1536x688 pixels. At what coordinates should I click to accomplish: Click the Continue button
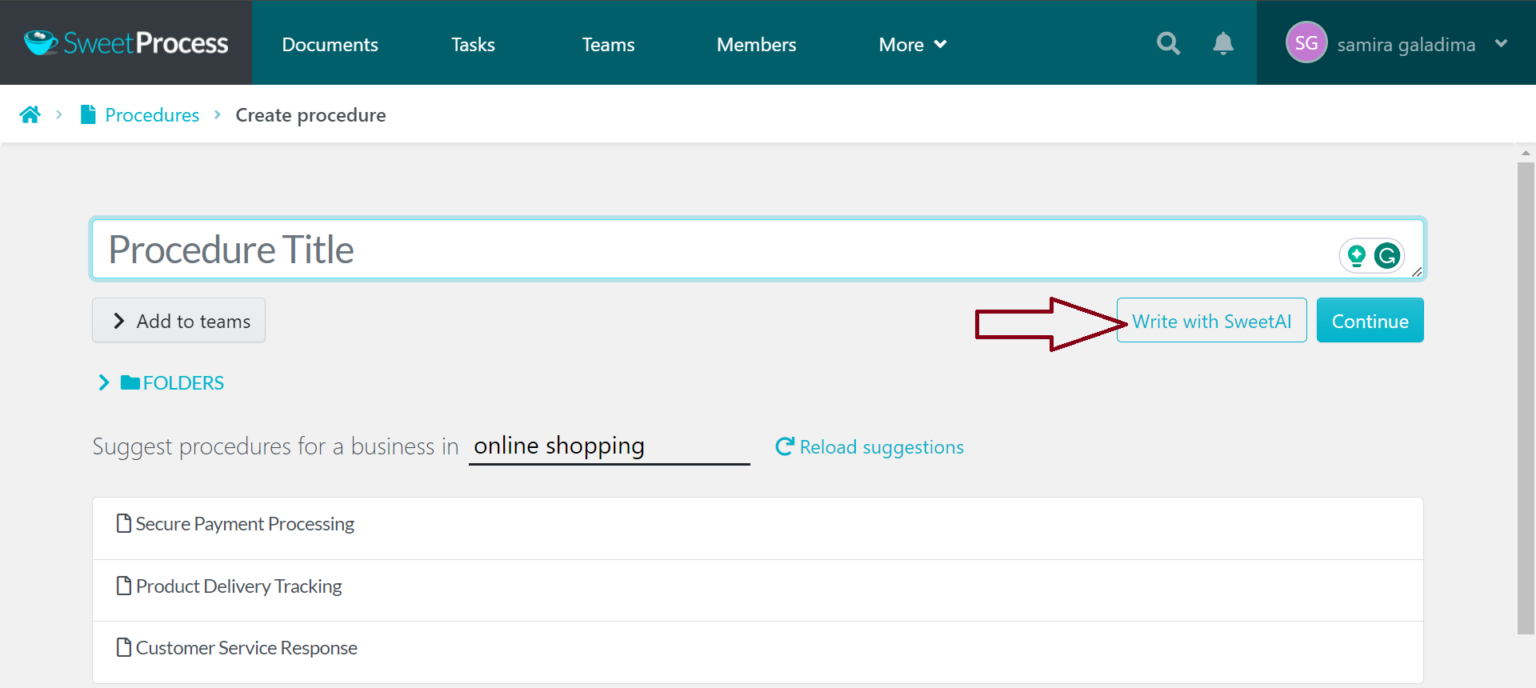1370,321
